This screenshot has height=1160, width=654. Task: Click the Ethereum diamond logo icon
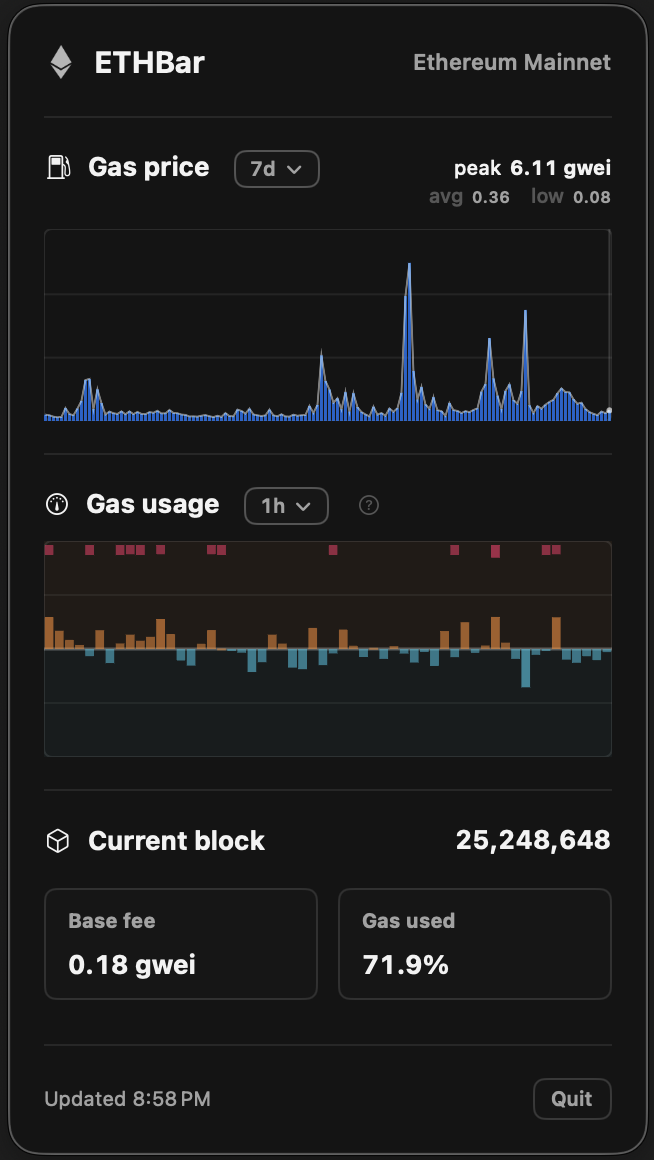pyautogui.click(x=61, y=63)
